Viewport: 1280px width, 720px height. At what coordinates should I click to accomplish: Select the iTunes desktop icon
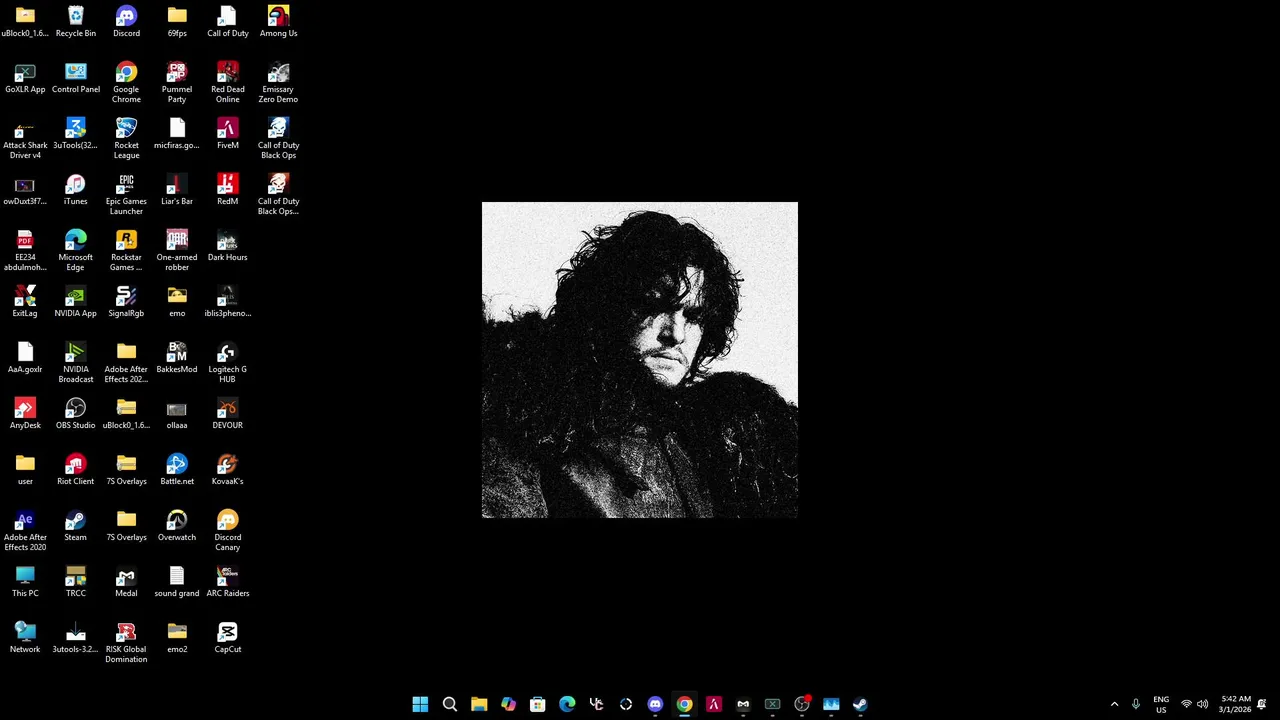pyautogui.click(x=76, y=190)
